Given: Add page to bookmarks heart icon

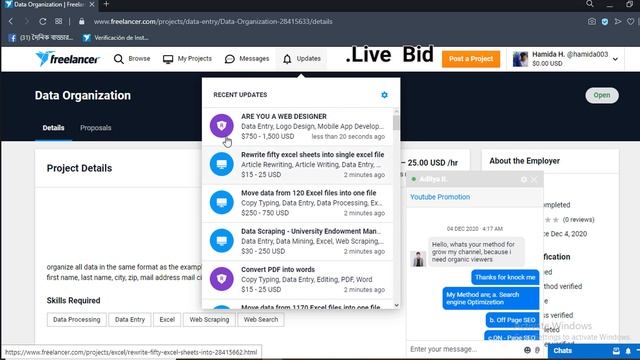Looking at the screenshot, I should click(631, 21).
